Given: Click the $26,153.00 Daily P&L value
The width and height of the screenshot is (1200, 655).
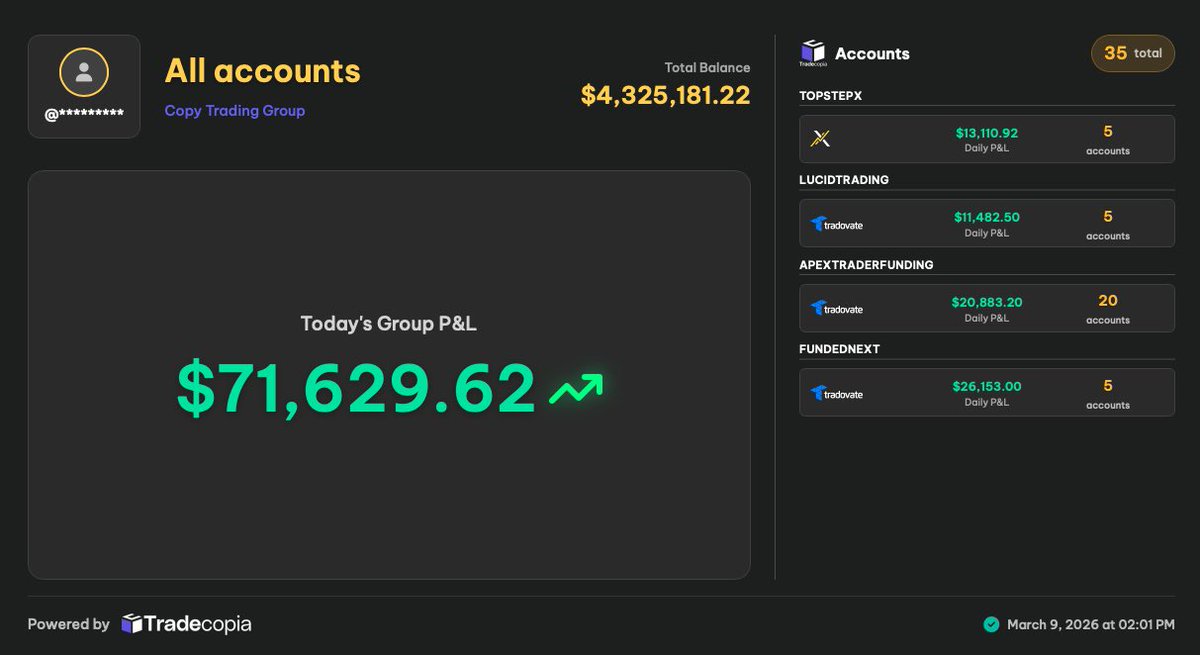Looking at the screenshot, I should pyautogui.click(x=987, y=386).
